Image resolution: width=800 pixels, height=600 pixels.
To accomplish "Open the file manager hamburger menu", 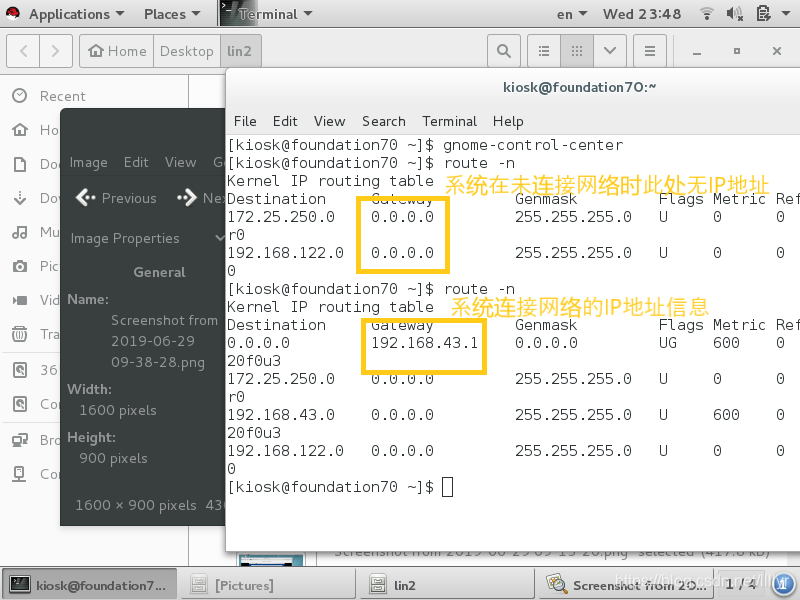I will (649, 51).
